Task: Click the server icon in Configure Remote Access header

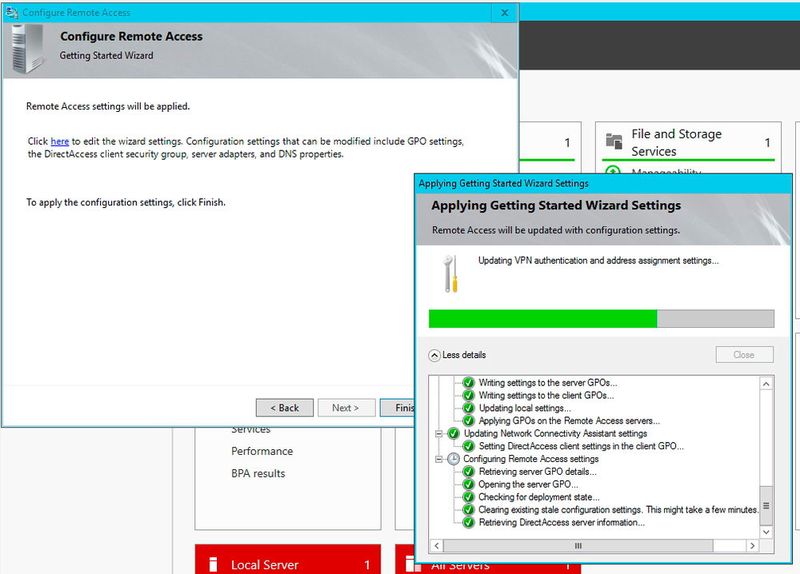Action: 28,50
